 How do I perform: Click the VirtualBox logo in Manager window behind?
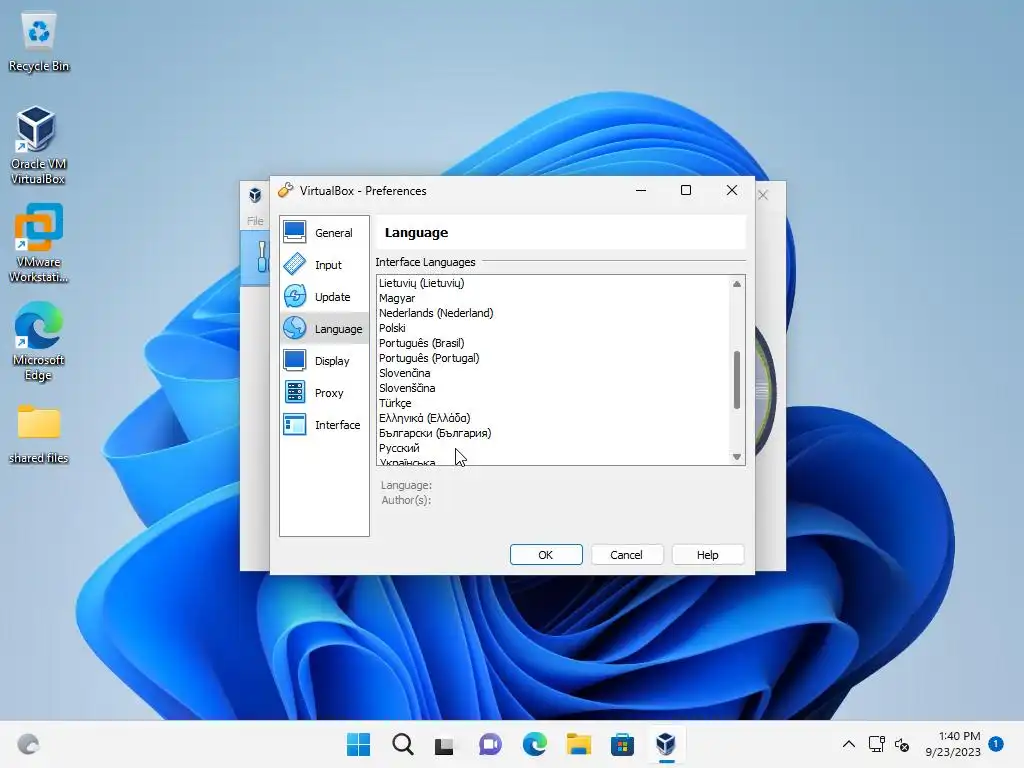pos(255,195)
